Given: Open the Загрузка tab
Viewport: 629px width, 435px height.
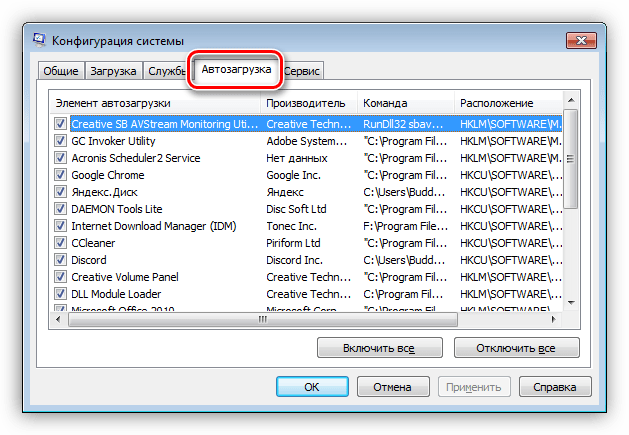Looking at the screenshot, I should coord(113,71).
